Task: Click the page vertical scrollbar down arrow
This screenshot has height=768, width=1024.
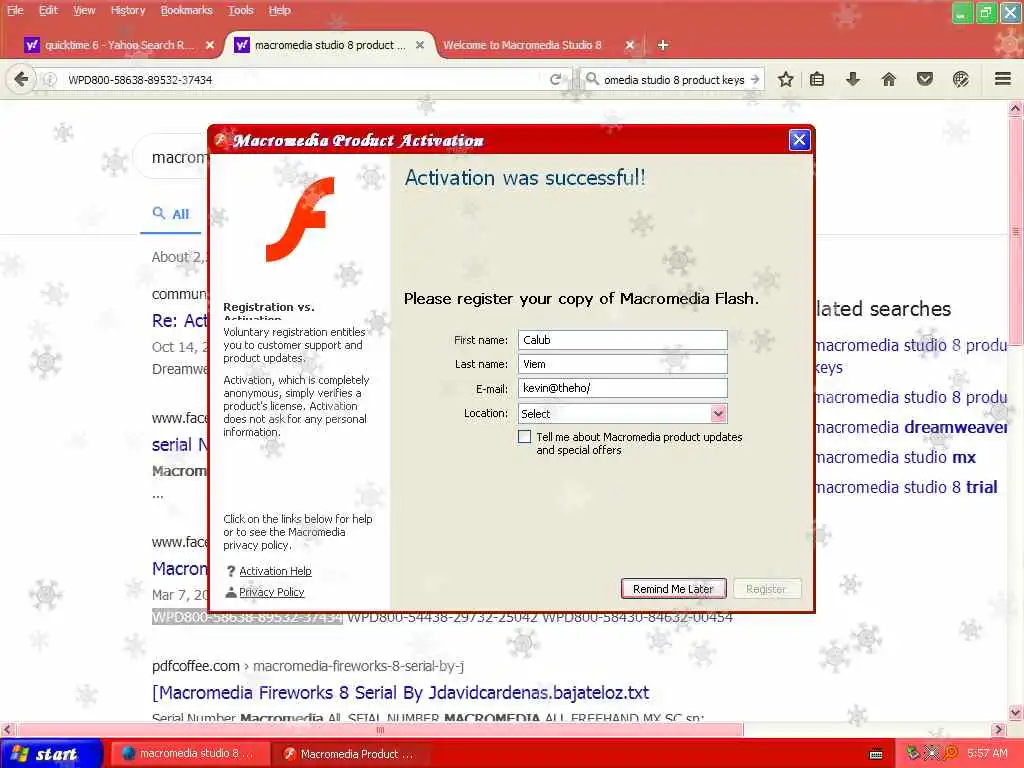Action: (x=1016, y=712)
